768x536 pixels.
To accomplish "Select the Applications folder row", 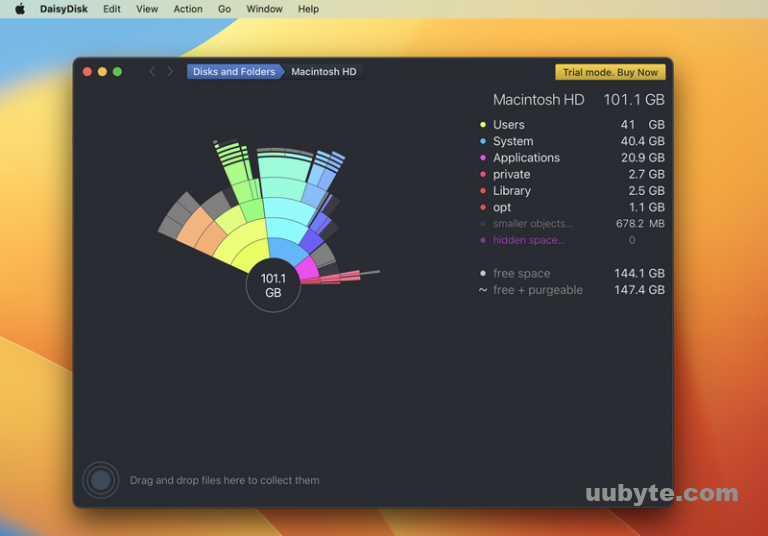I will coord(572,158).
